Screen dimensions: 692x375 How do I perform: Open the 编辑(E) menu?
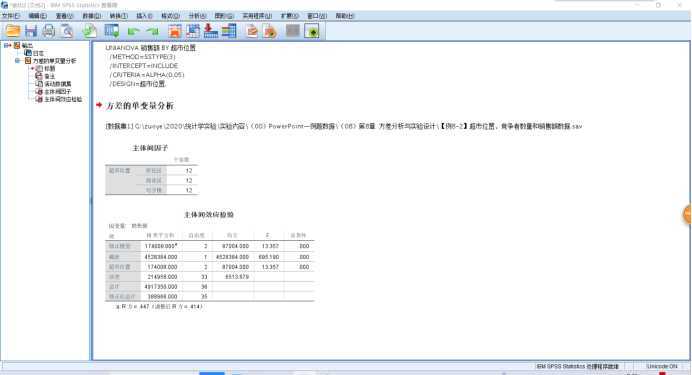point(38,16)
